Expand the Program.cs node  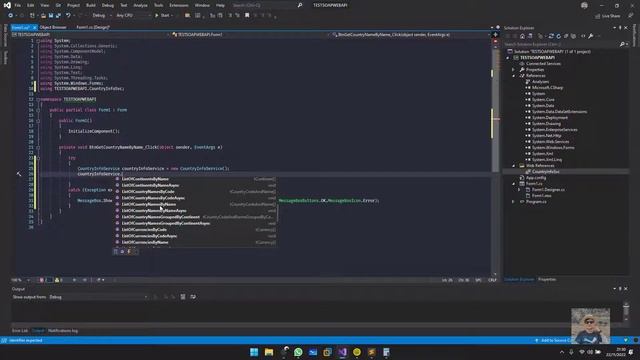(513, 202)
